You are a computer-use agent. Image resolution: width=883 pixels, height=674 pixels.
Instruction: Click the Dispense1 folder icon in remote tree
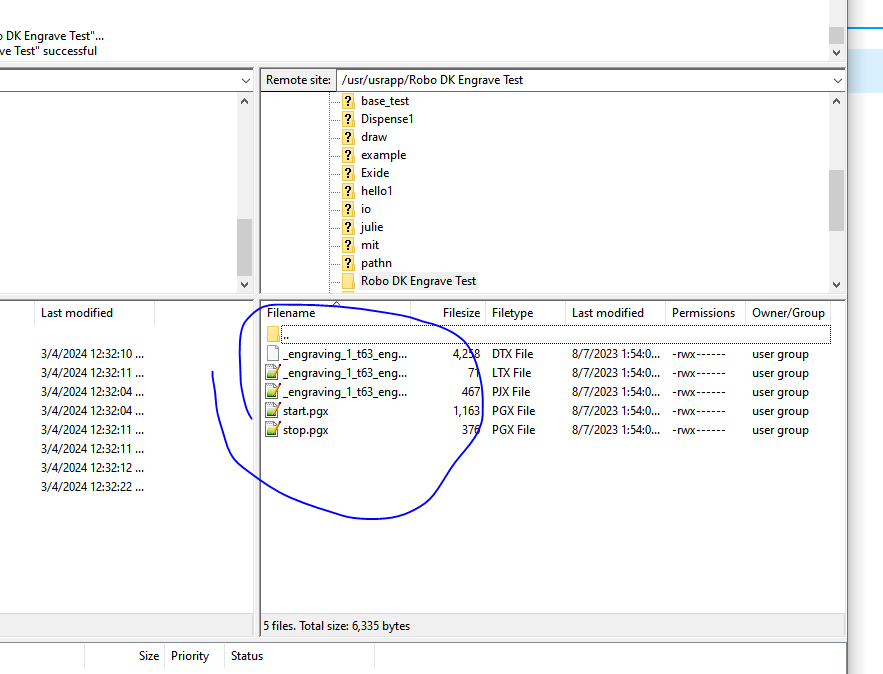click(x=348, y=119)
